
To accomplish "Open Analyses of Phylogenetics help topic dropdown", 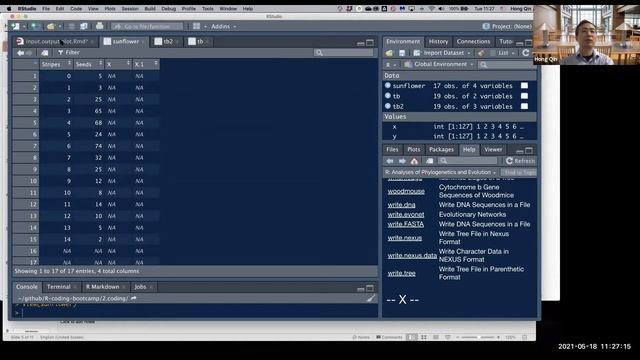I will (x=440, y=172).
